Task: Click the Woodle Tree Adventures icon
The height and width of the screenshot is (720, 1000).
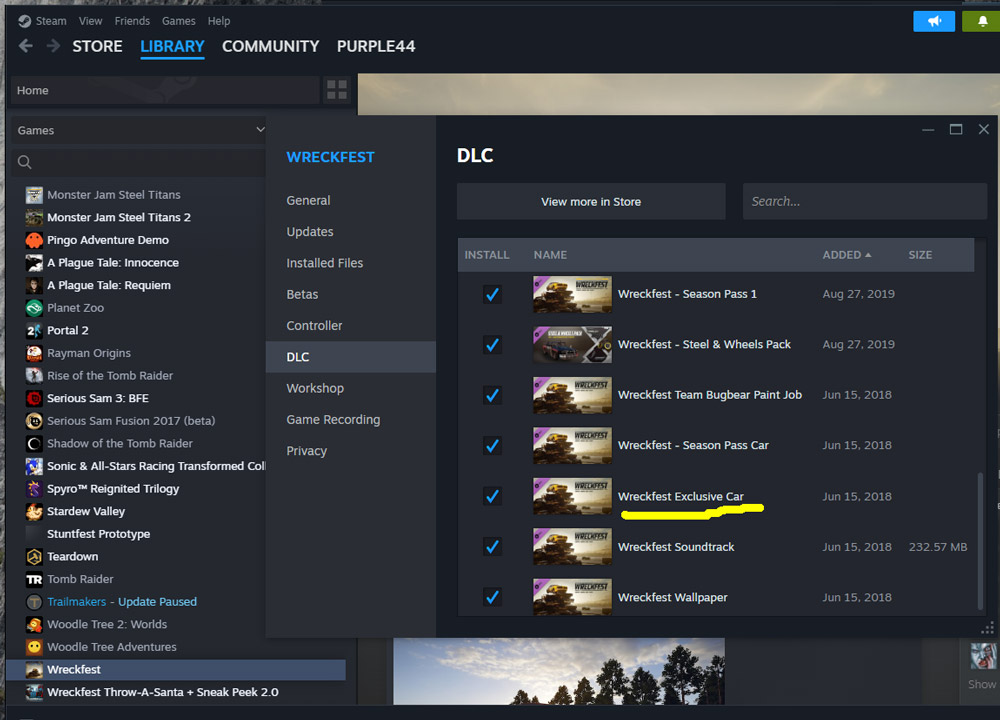Action: point(34,647)
